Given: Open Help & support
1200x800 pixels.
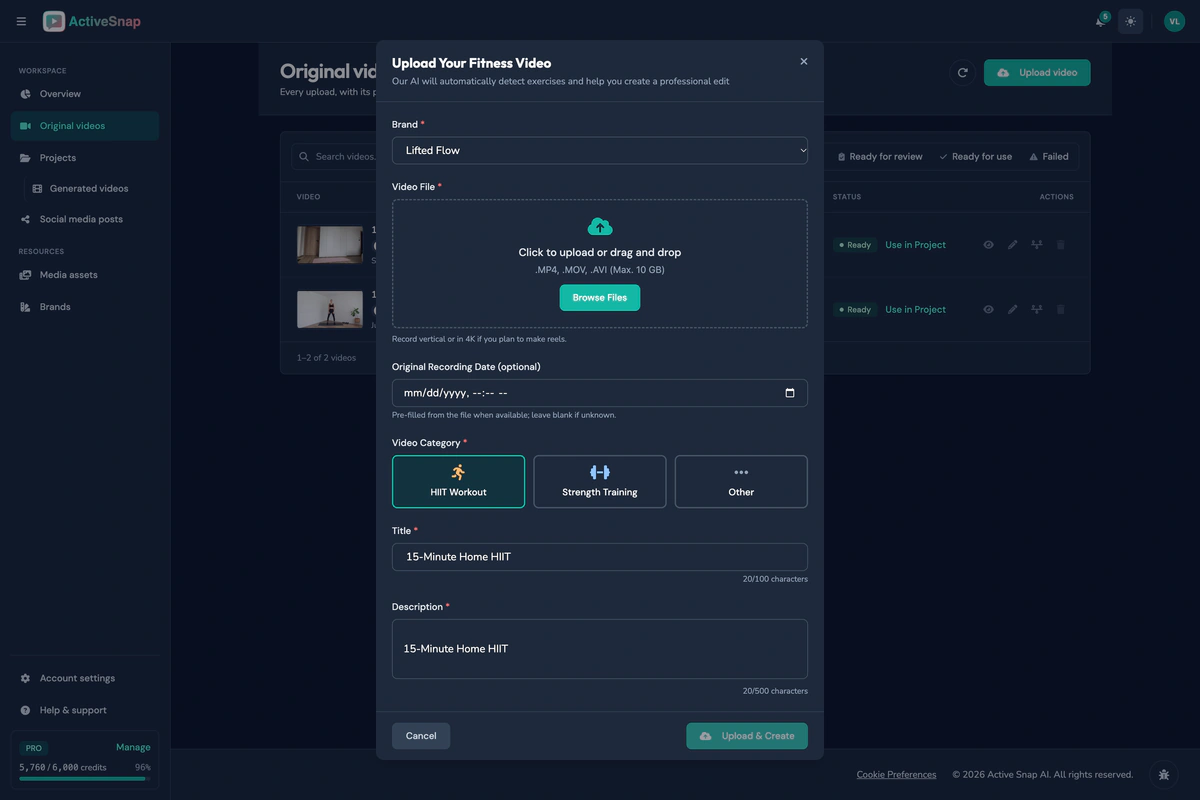Looking at the screenshot, I should pyautogui.click(x=85, y=710).
